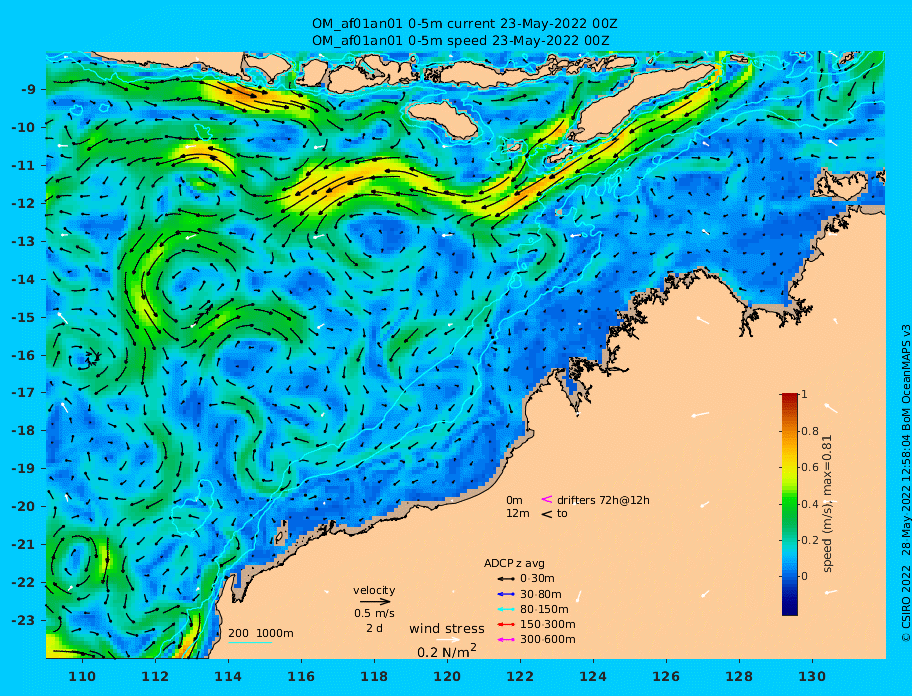Click the colorbar tick value 0.6
912x696 pixels.
(810, 467)
